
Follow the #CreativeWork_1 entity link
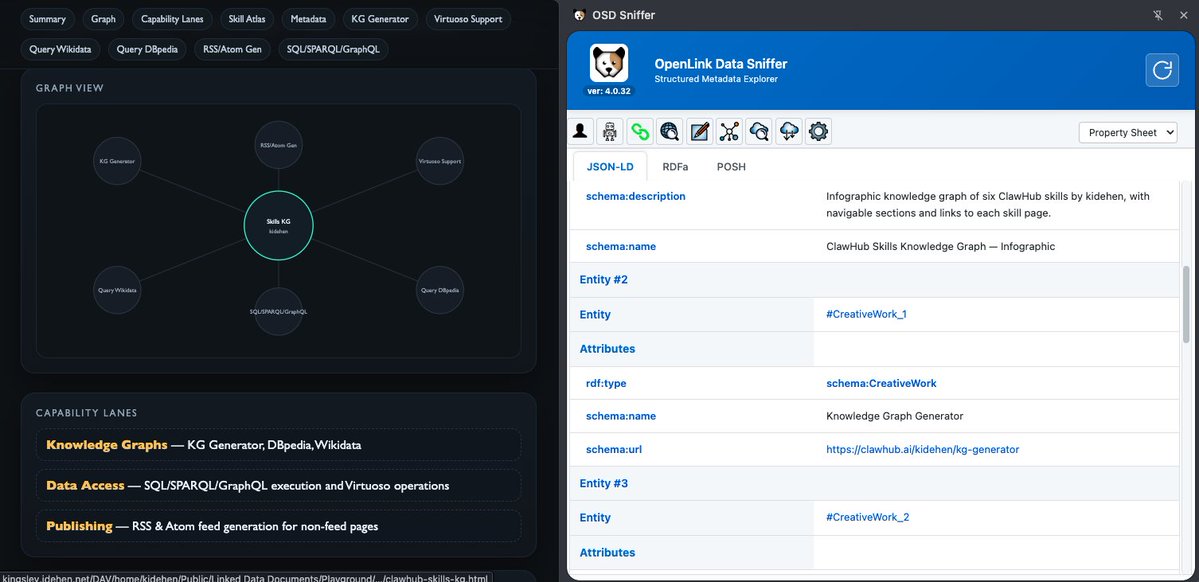click(866, 314)
